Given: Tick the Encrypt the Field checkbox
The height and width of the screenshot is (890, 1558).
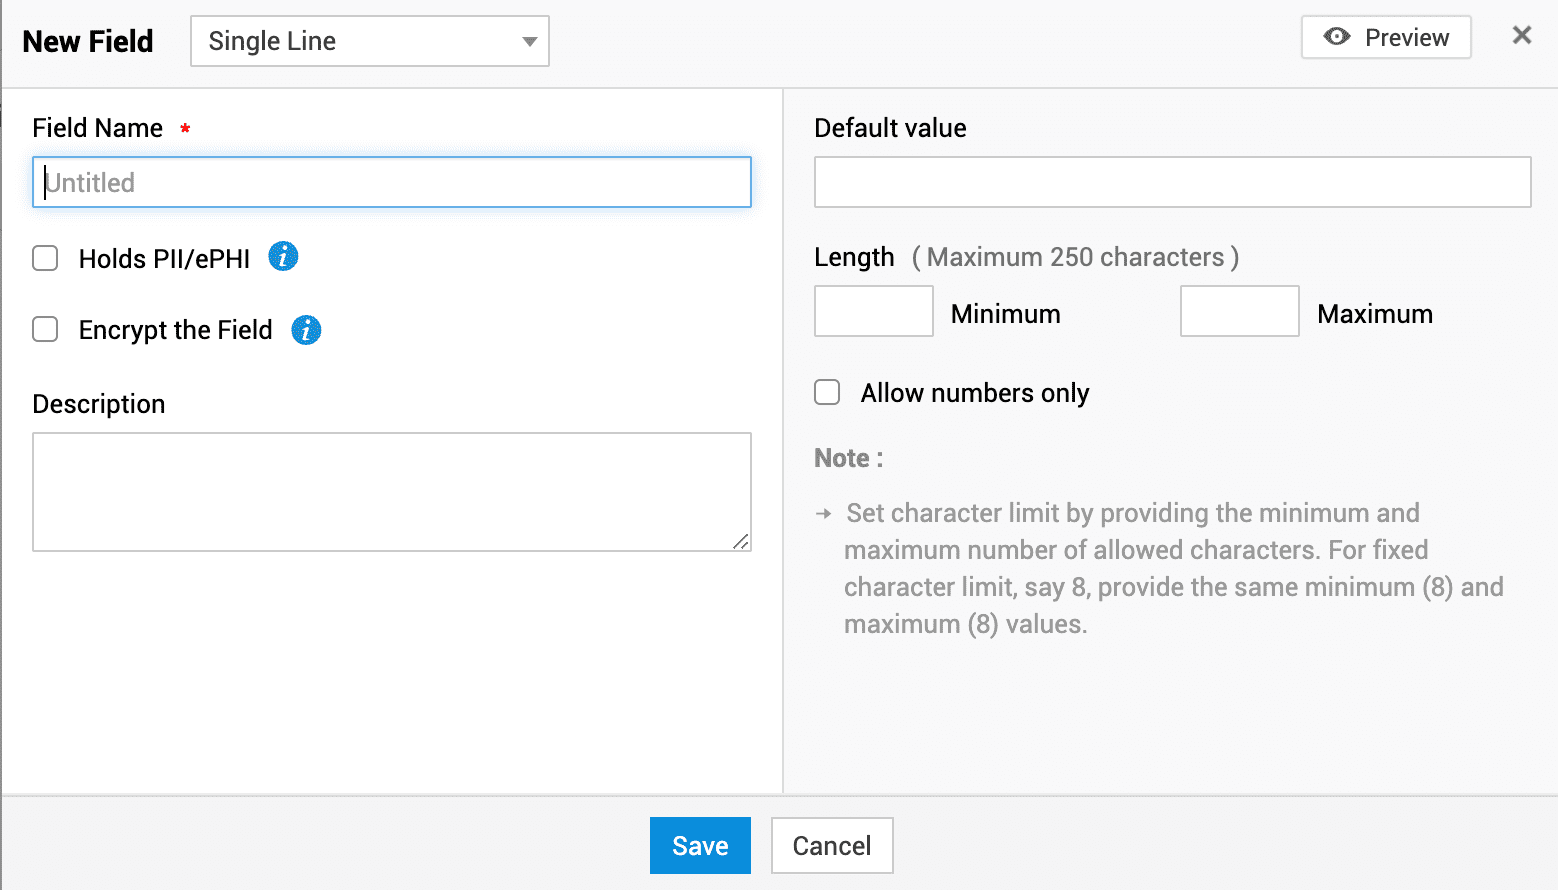Looking at the screenshot, I should 45,330.
